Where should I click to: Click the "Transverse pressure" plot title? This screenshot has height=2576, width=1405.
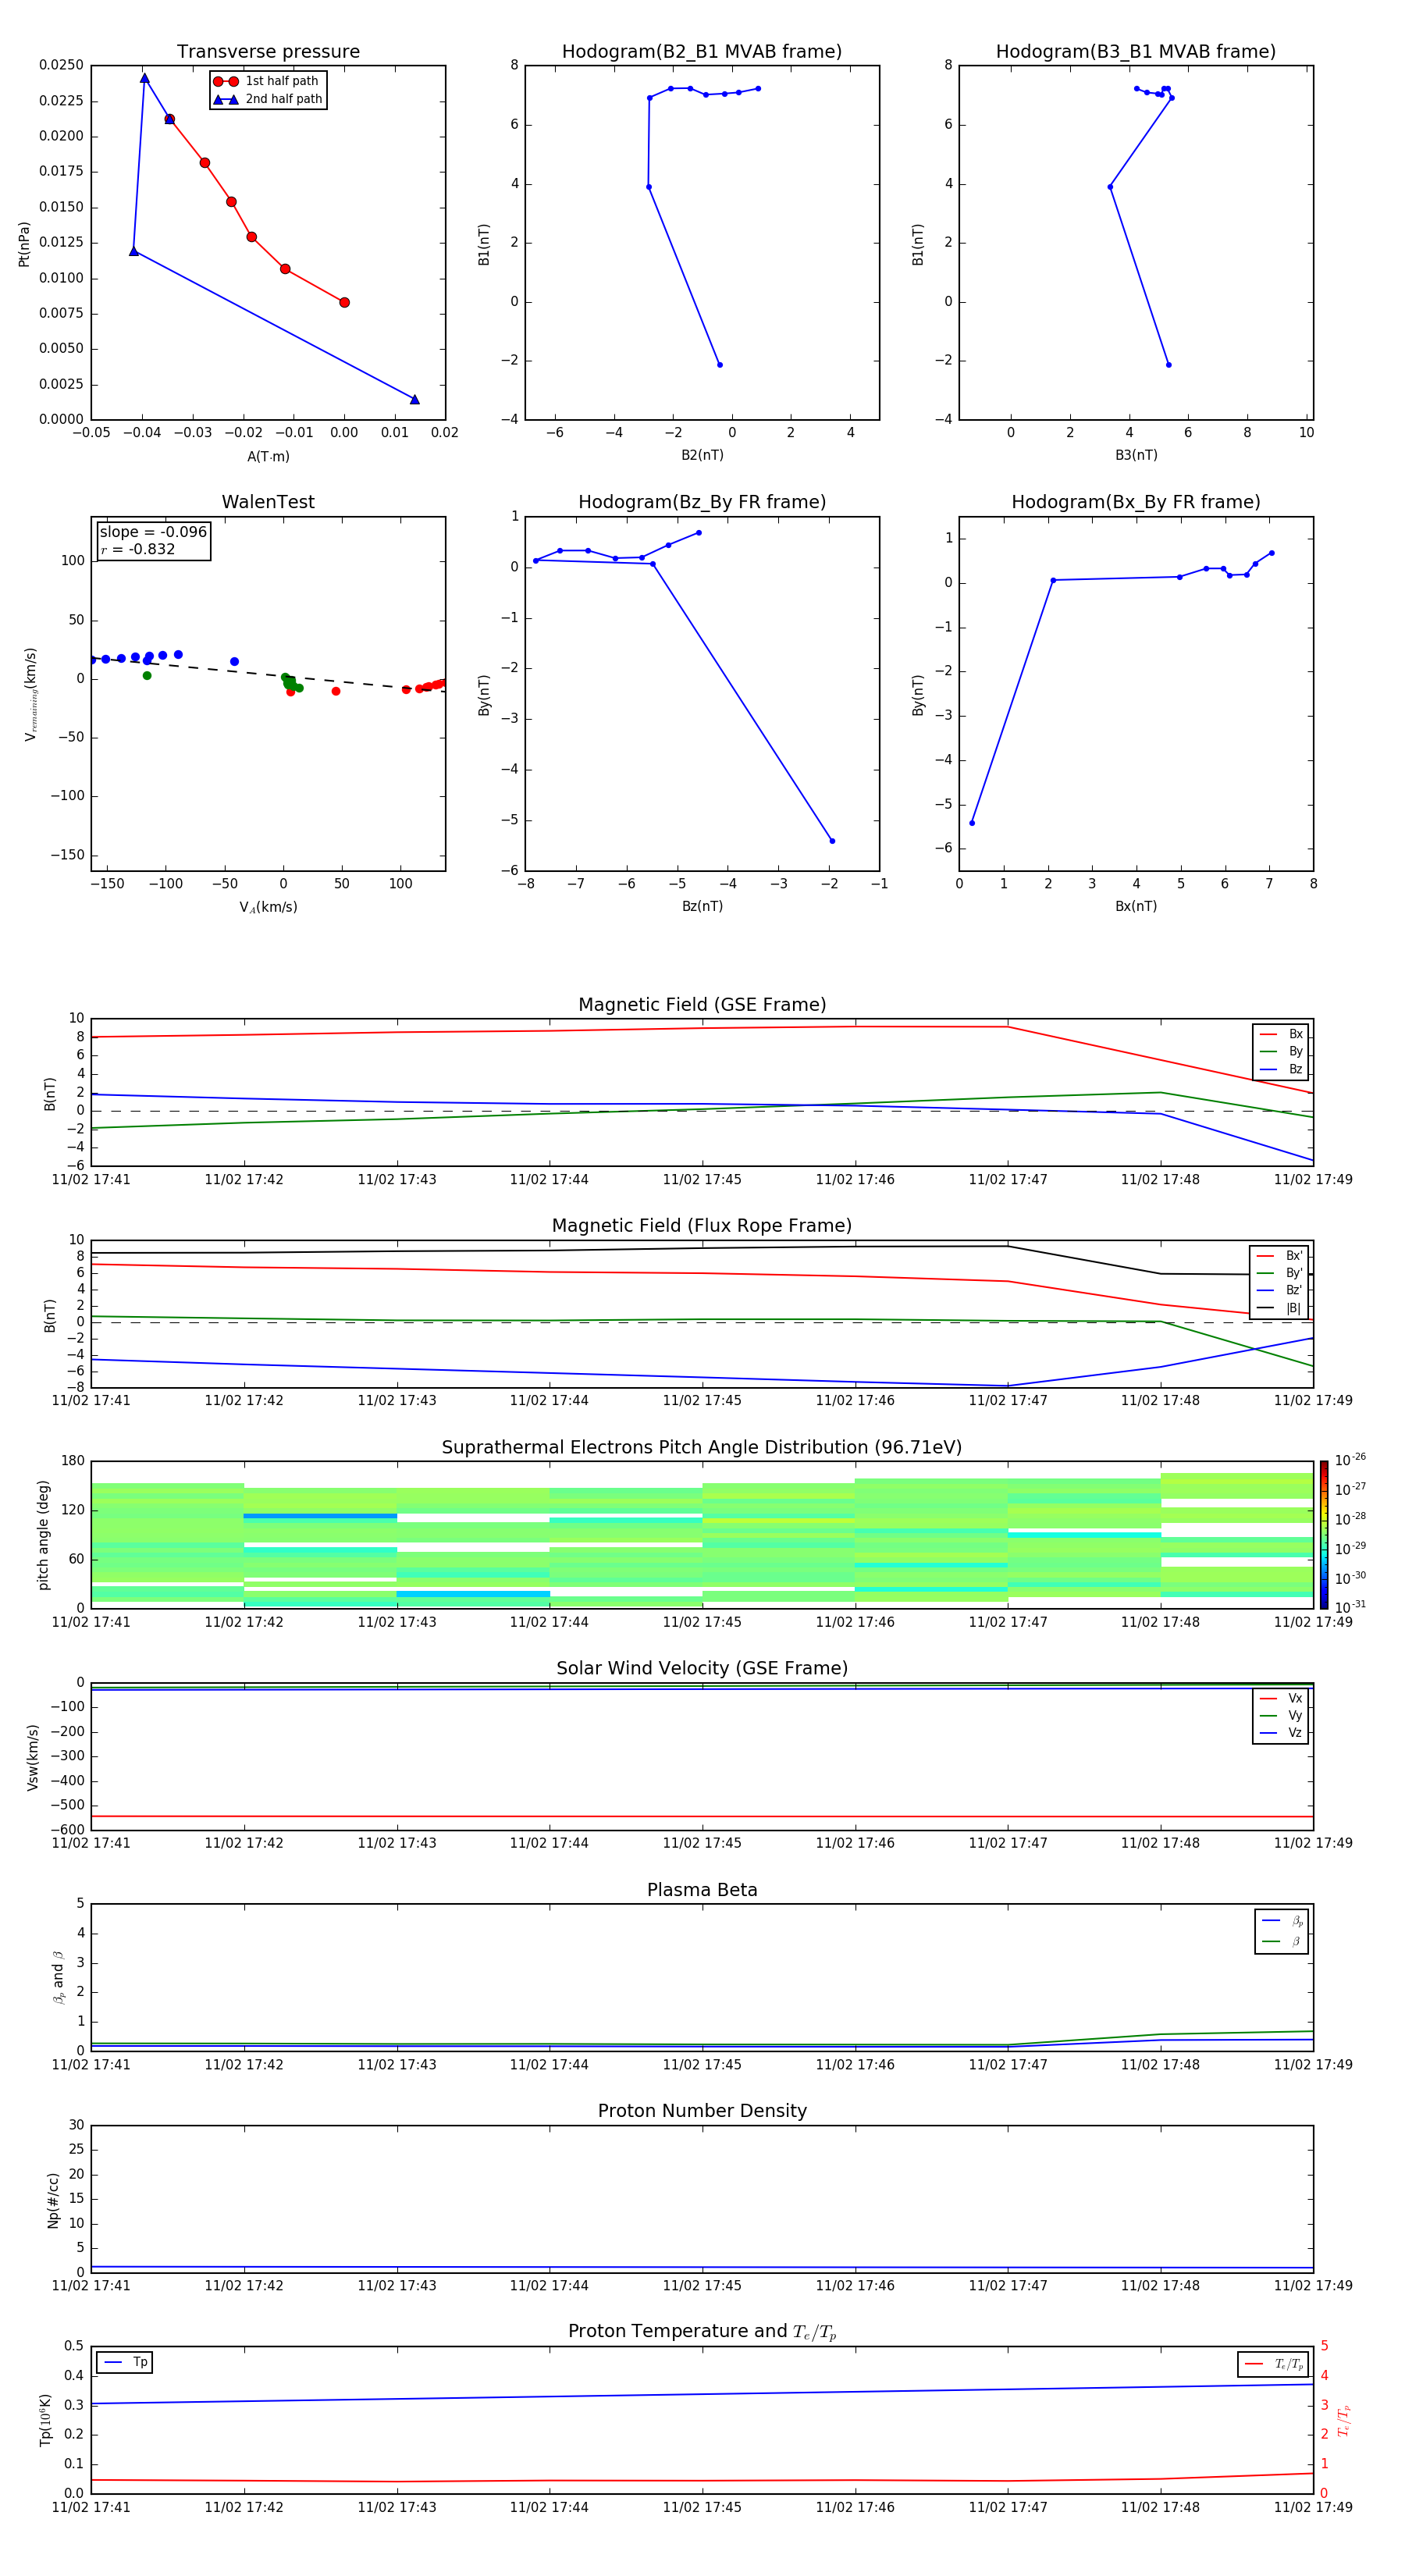(x=268, y=52)
